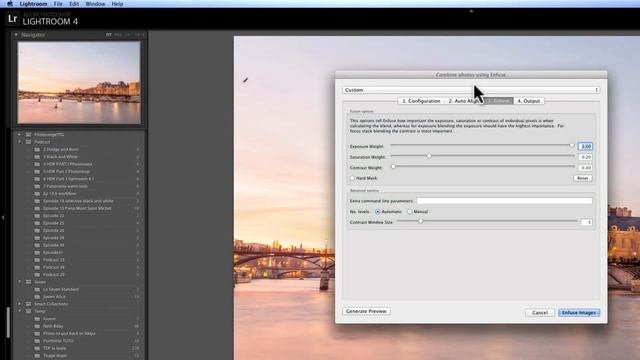Viewport: 640px width, 360px height.
Task: Open the Help menu
Action: 118,4
